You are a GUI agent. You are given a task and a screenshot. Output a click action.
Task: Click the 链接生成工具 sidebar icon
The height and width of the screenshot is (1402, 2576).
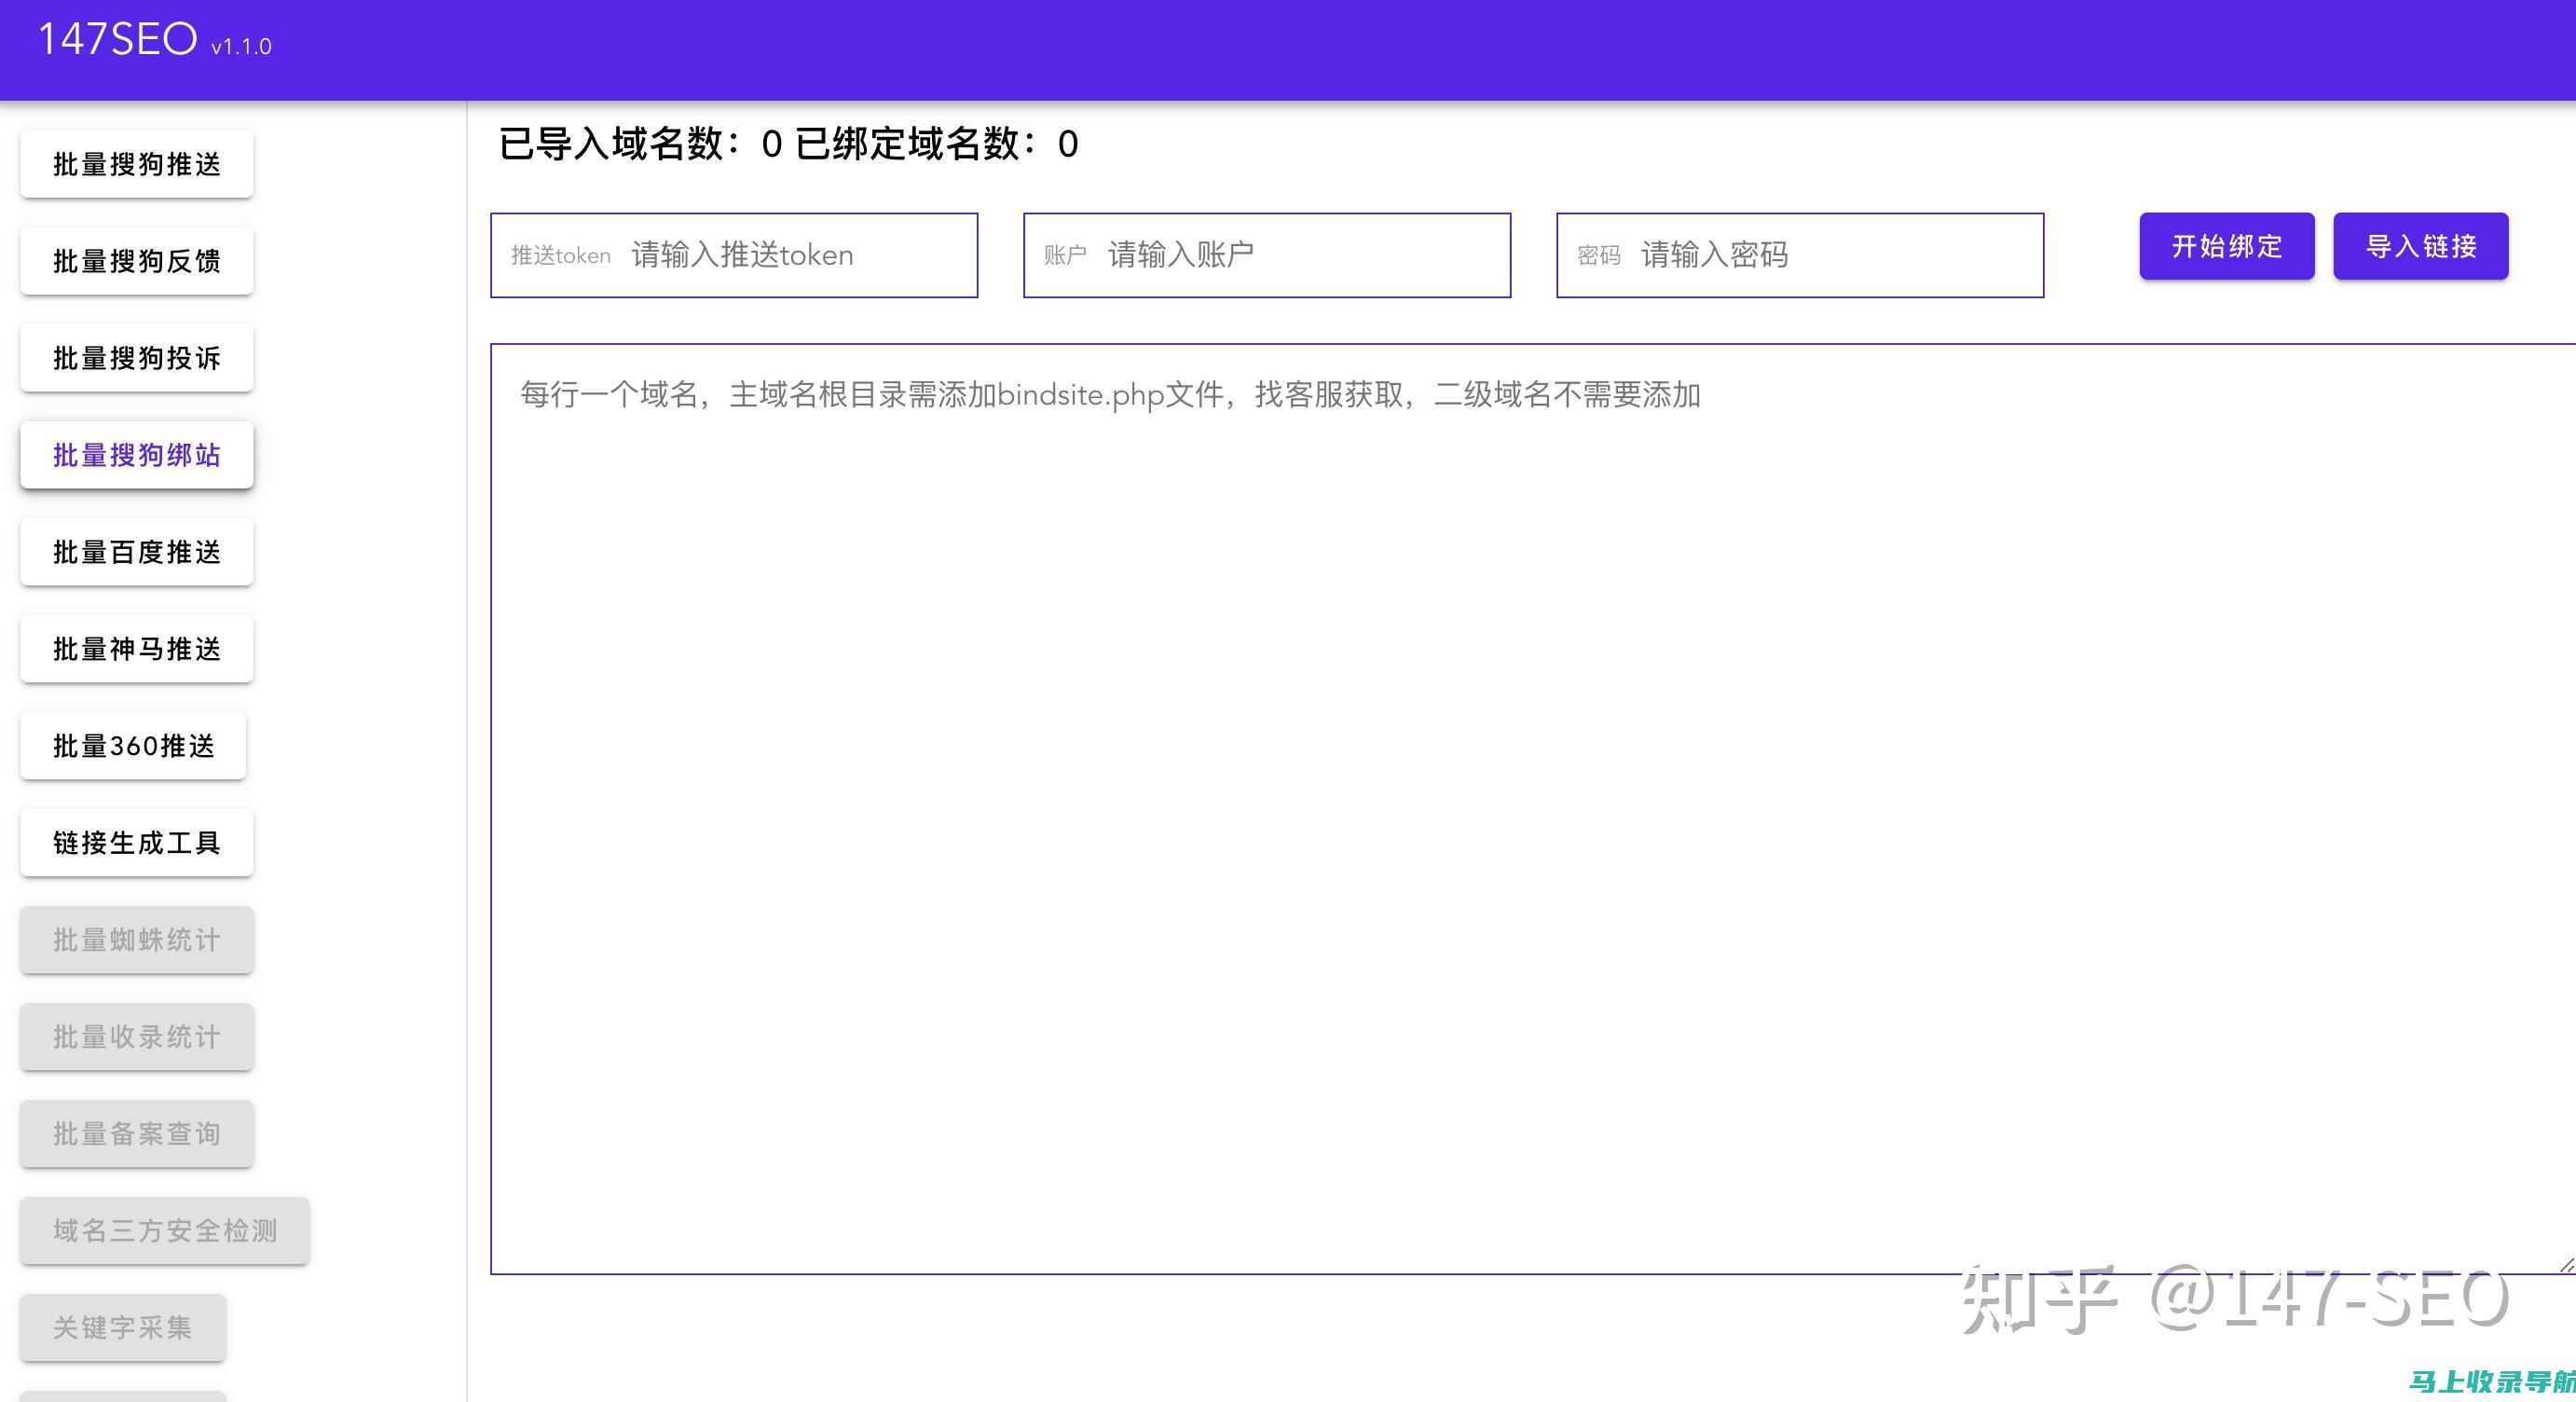coord(136,843)
